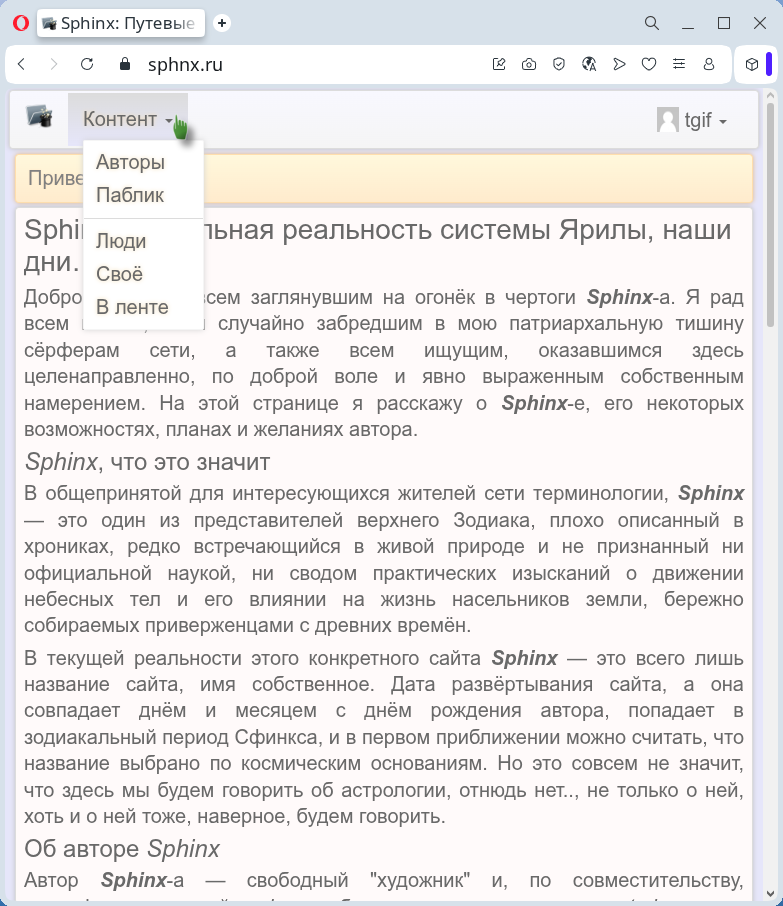Open the Opera main menu
Image resolution: width=783 pixels, height=906 pixels.
[x=20, y=23]
